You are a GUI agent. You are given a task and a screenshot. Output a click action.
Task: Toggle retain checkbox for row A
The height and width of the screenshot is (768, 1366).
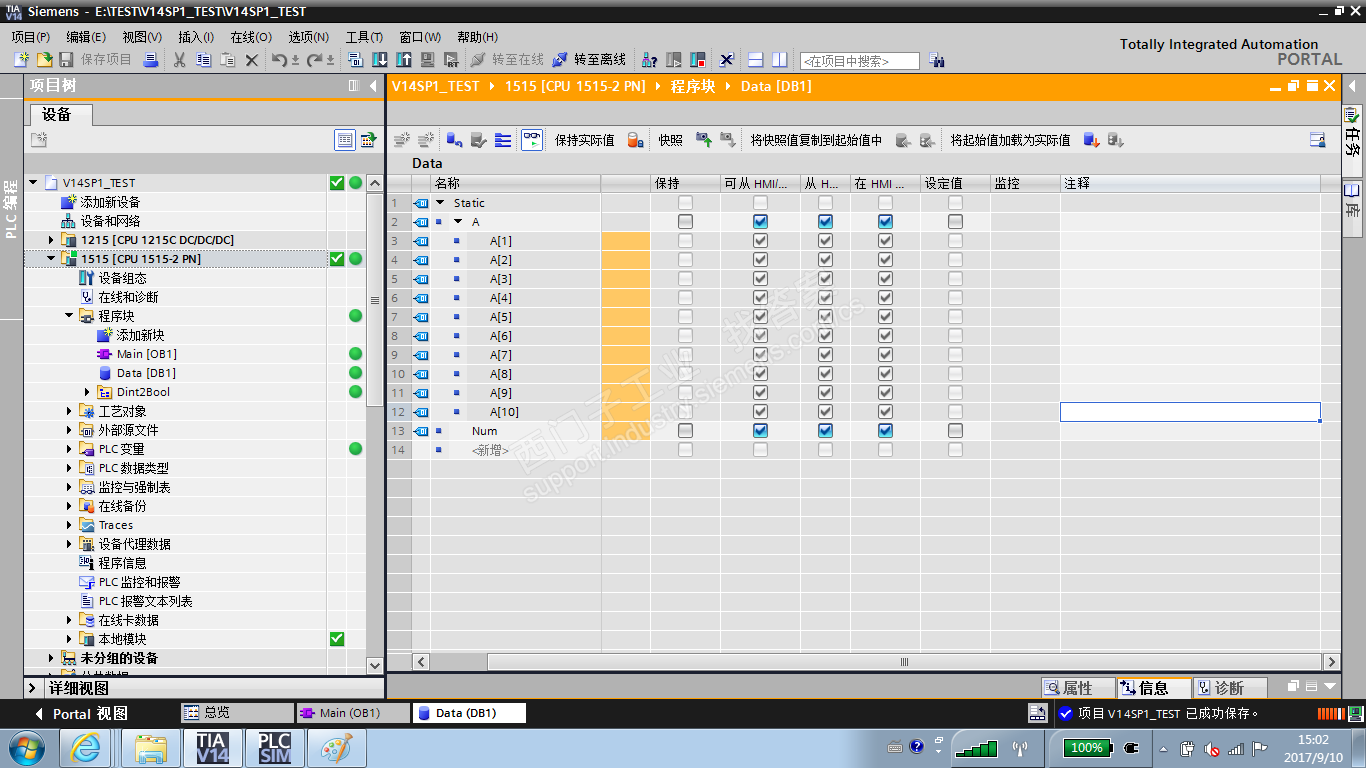(685, 222)
